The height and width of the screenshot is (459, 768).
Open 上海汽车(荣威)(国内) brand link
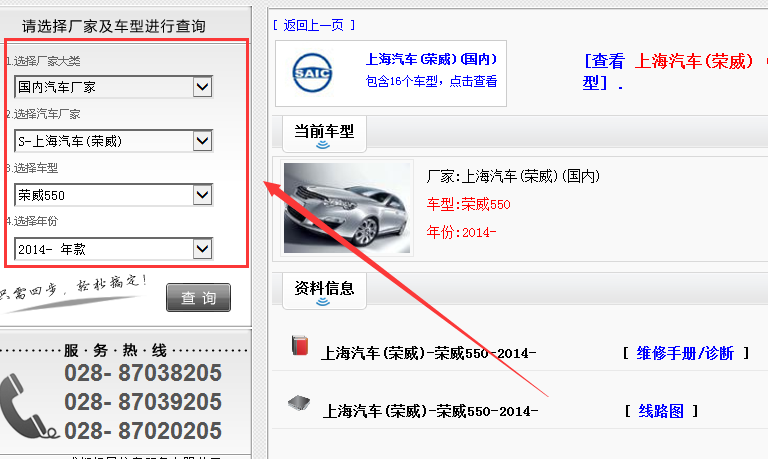pyautogui.click(x=431, y=59)
